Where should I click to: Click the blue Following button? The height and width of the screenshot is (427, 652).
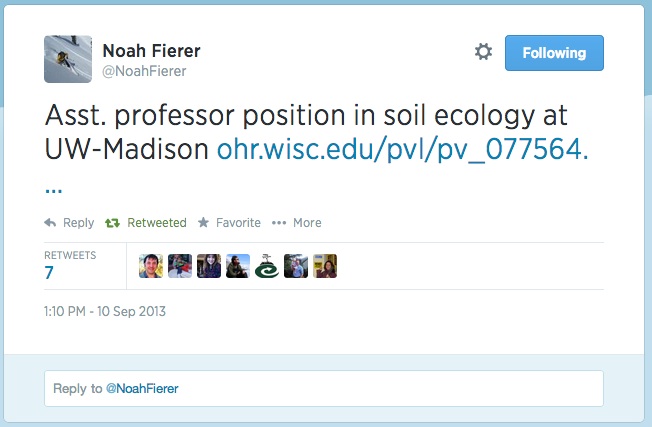(554, 53)
